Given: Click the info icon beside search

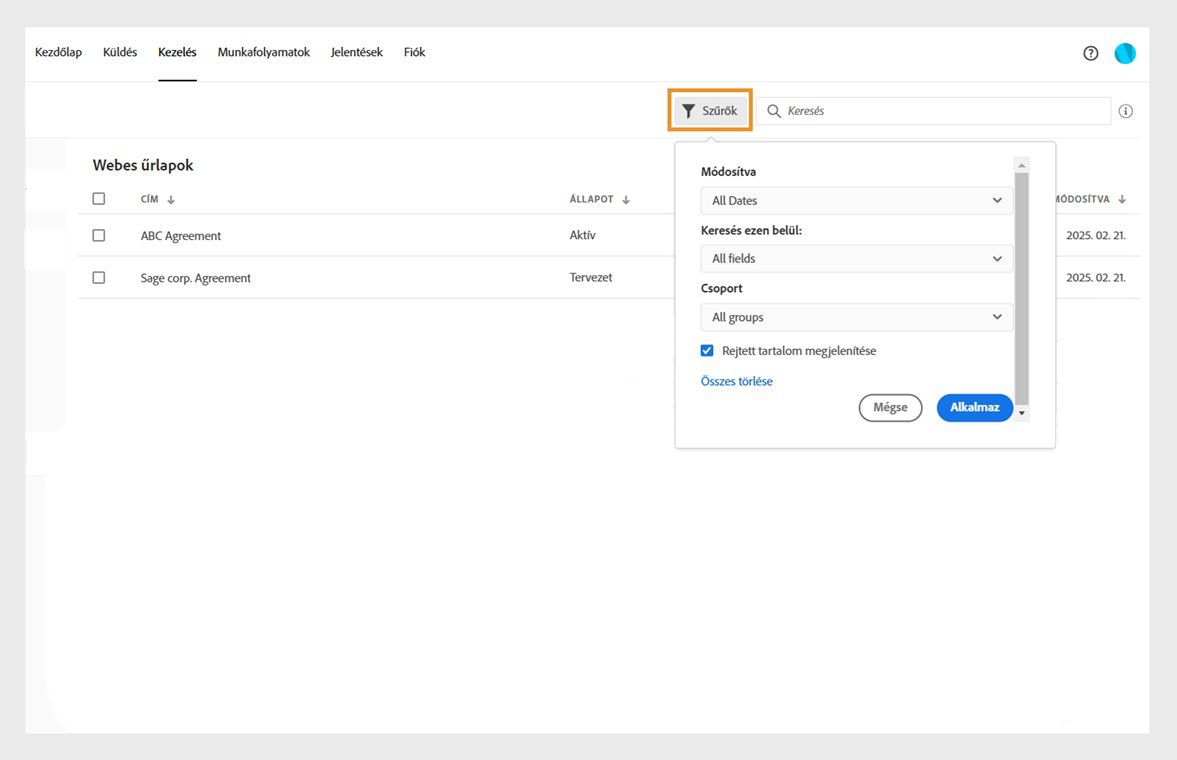Looking at the screenshot, I should (1126, 112).
